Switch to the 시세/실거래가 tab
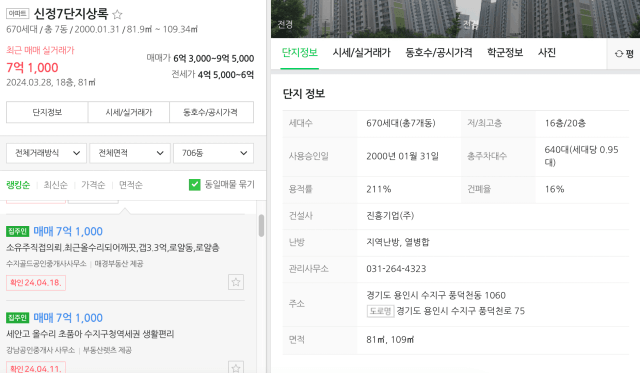 361,53
